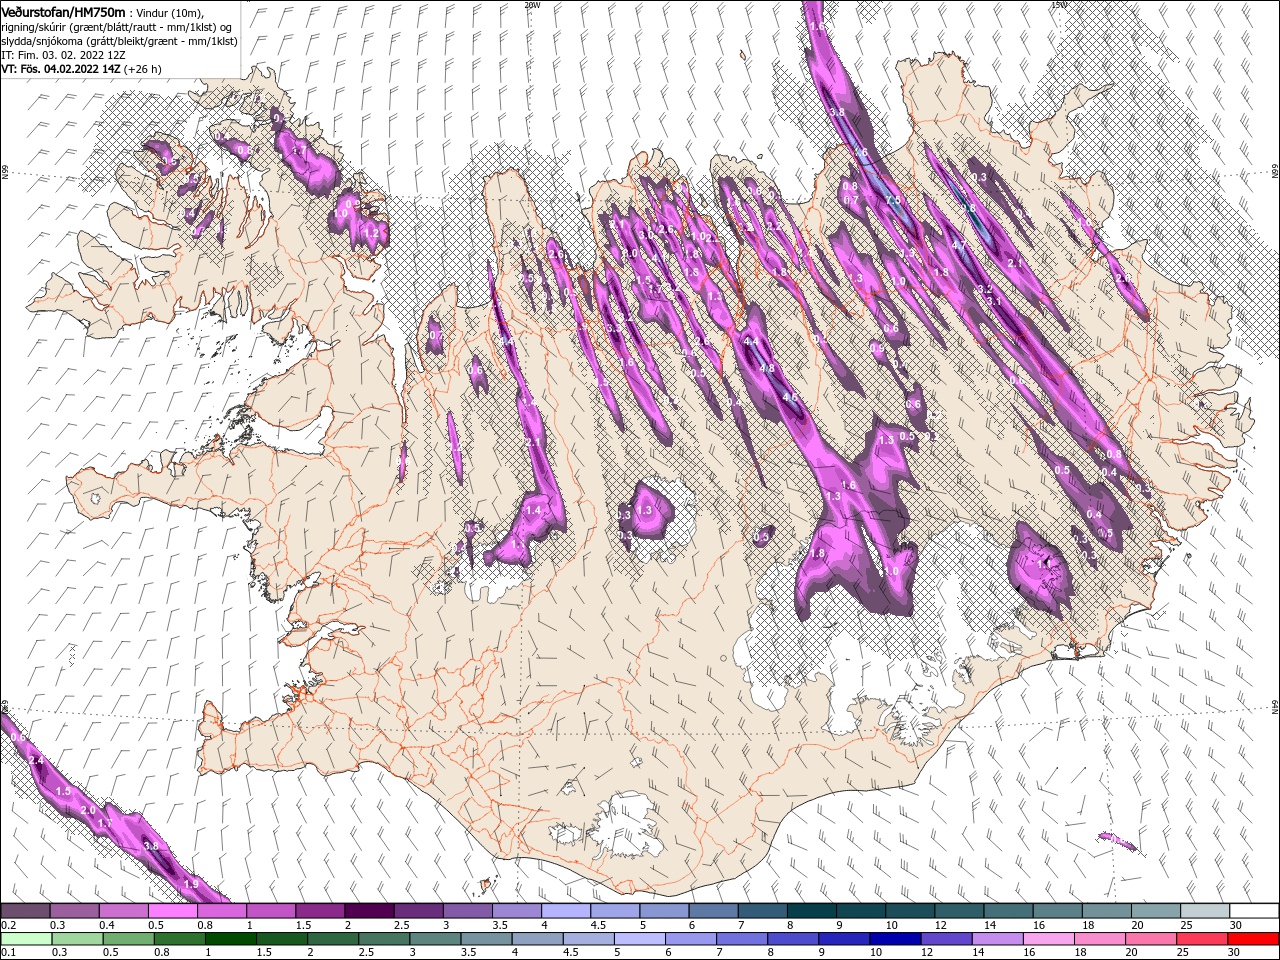Pick top legend swatch starting at 0.3
The width and height of the screenshot is (1280, 960).
tap(74, 911)
